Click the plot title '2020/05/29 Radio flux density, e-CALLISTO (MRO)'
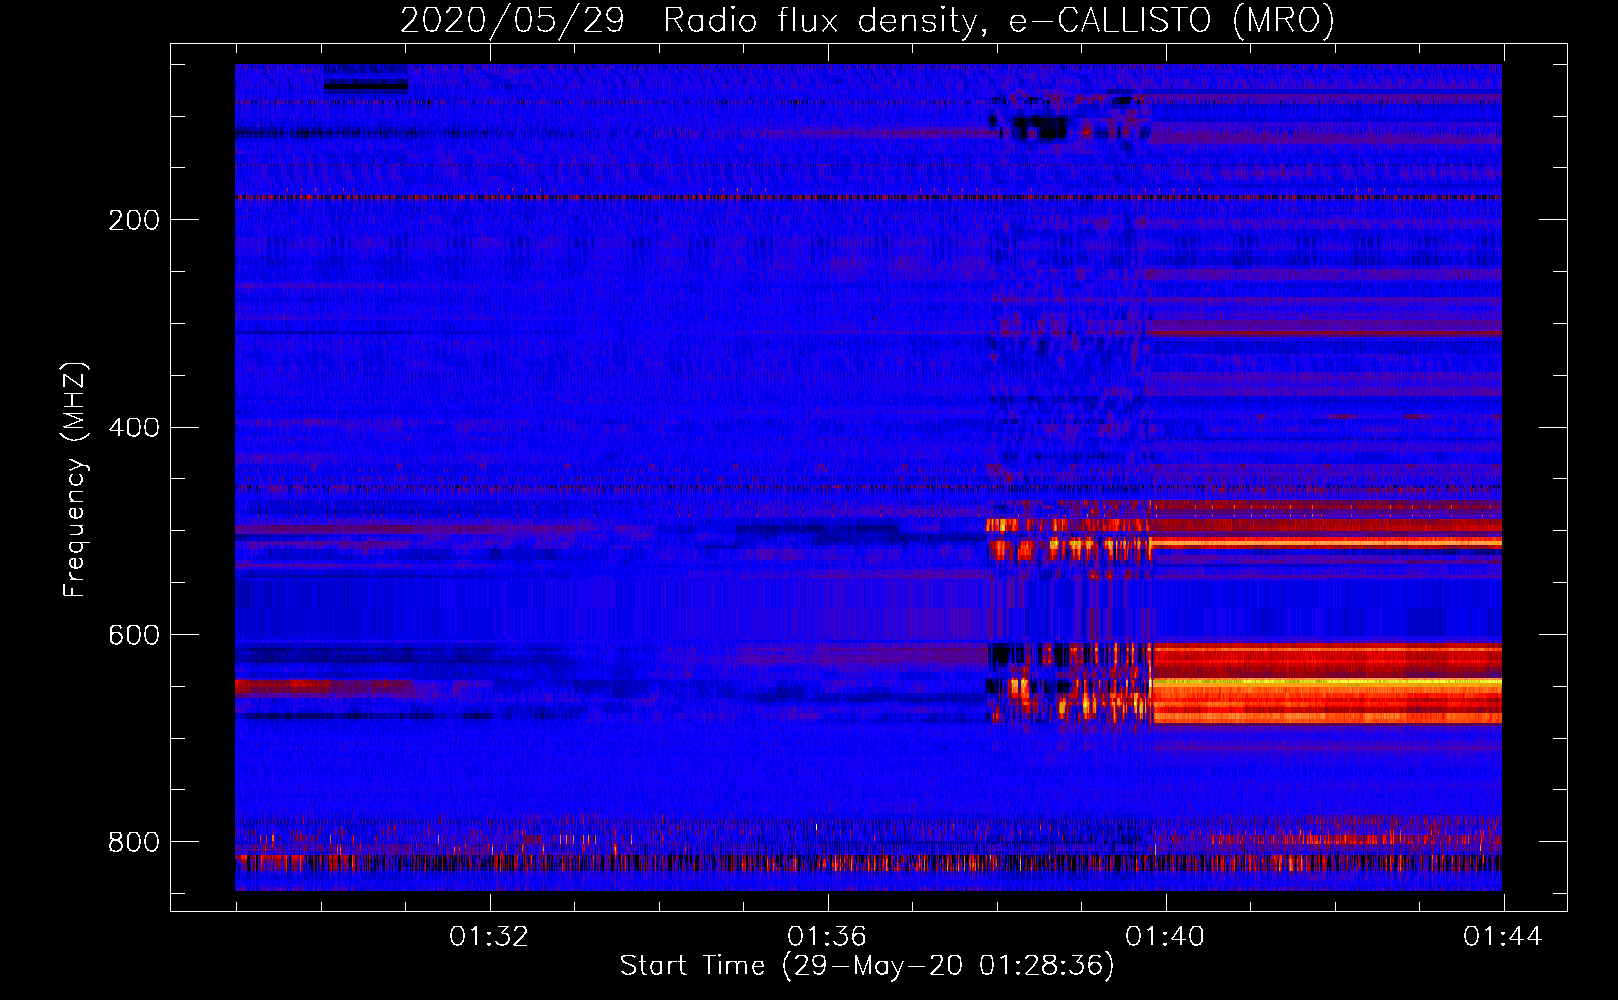1618x1000 pixels. point(867,21)
